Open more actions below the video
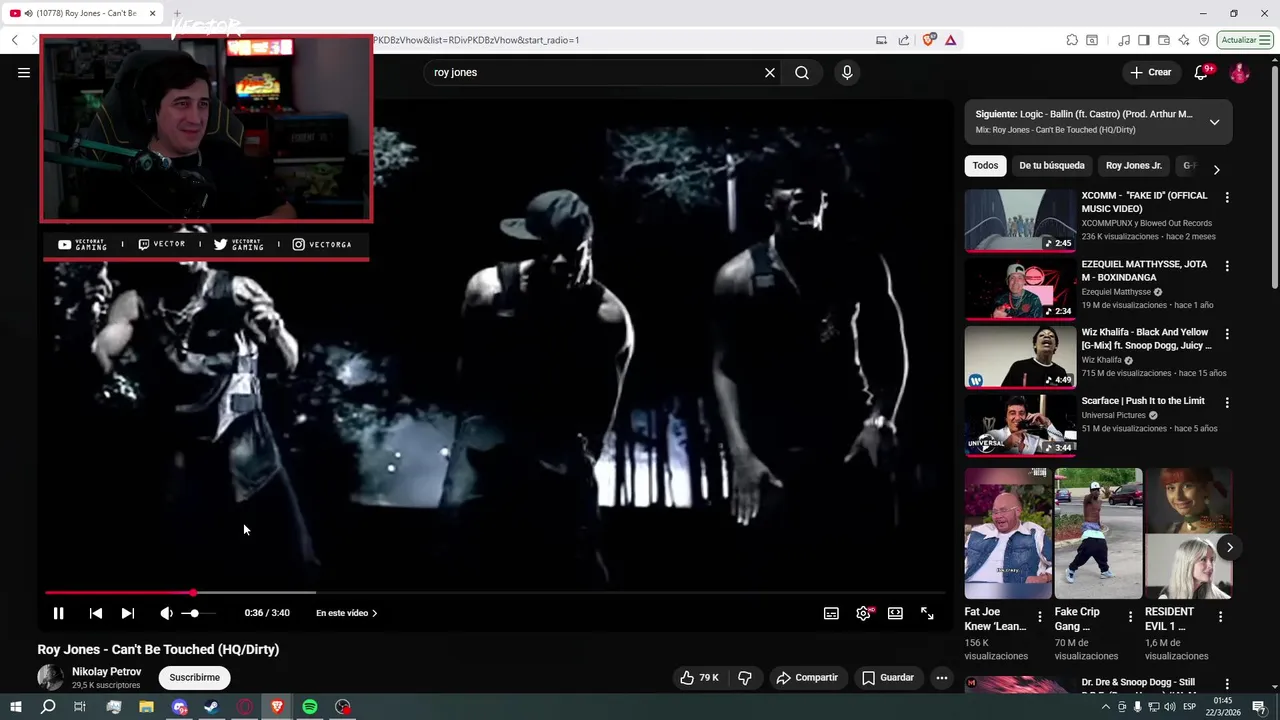 pyautogui.click(x=941, y=677)
